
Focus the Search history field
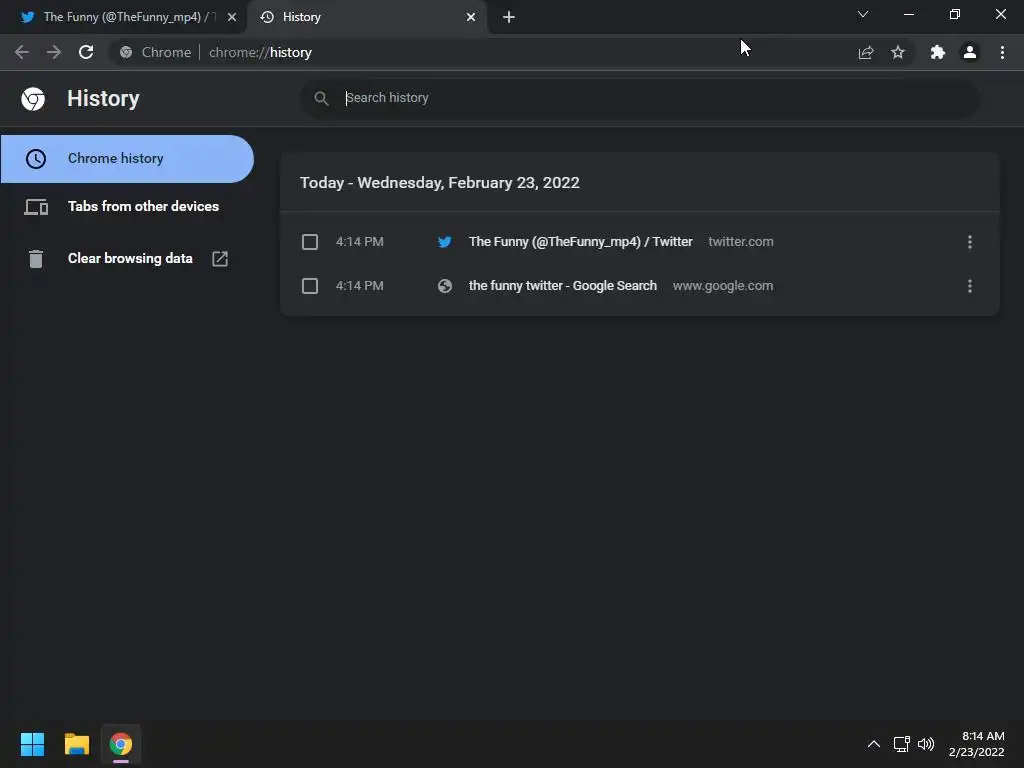[x=640, y=98]
